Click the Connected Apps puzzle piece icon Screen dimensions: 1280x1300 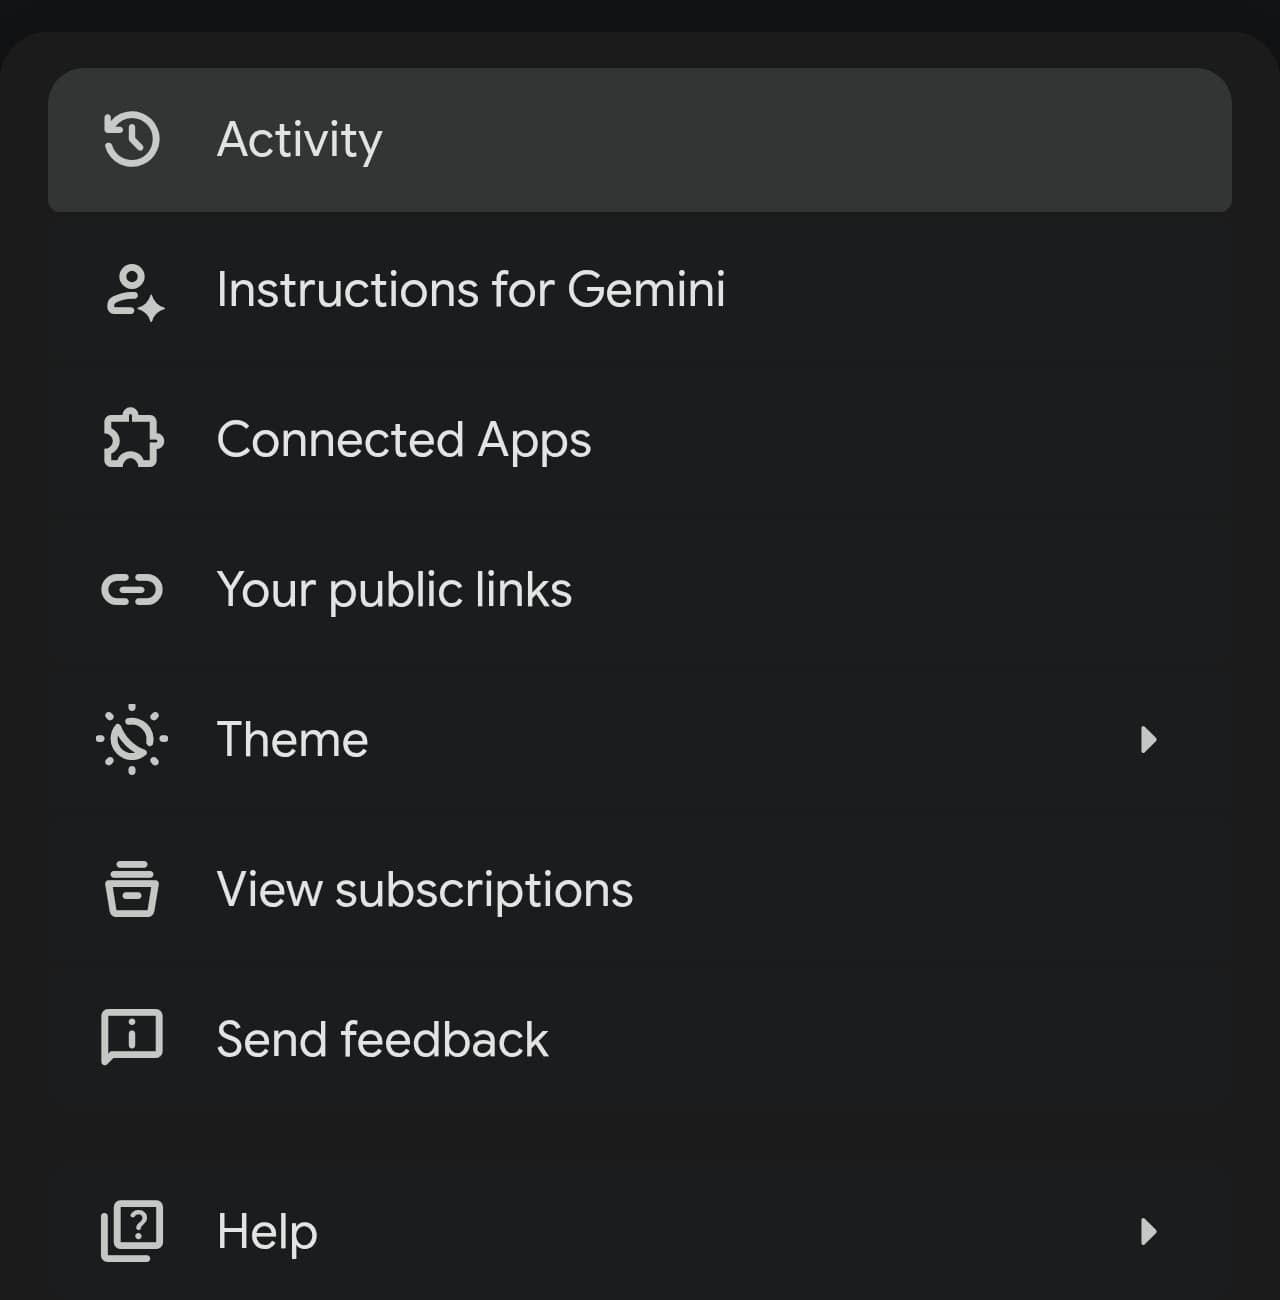(x=132, y=440)
